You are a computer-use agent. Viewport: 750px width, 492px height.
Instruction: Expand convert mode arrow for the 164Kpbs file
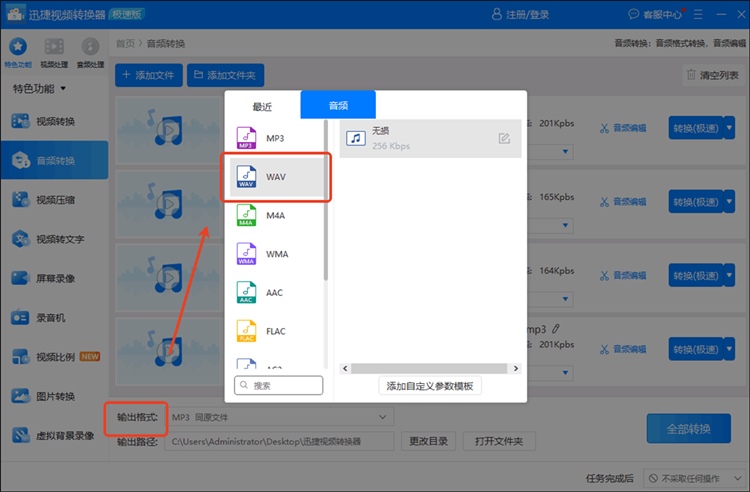pyautogui.click(x=729, y=275)
